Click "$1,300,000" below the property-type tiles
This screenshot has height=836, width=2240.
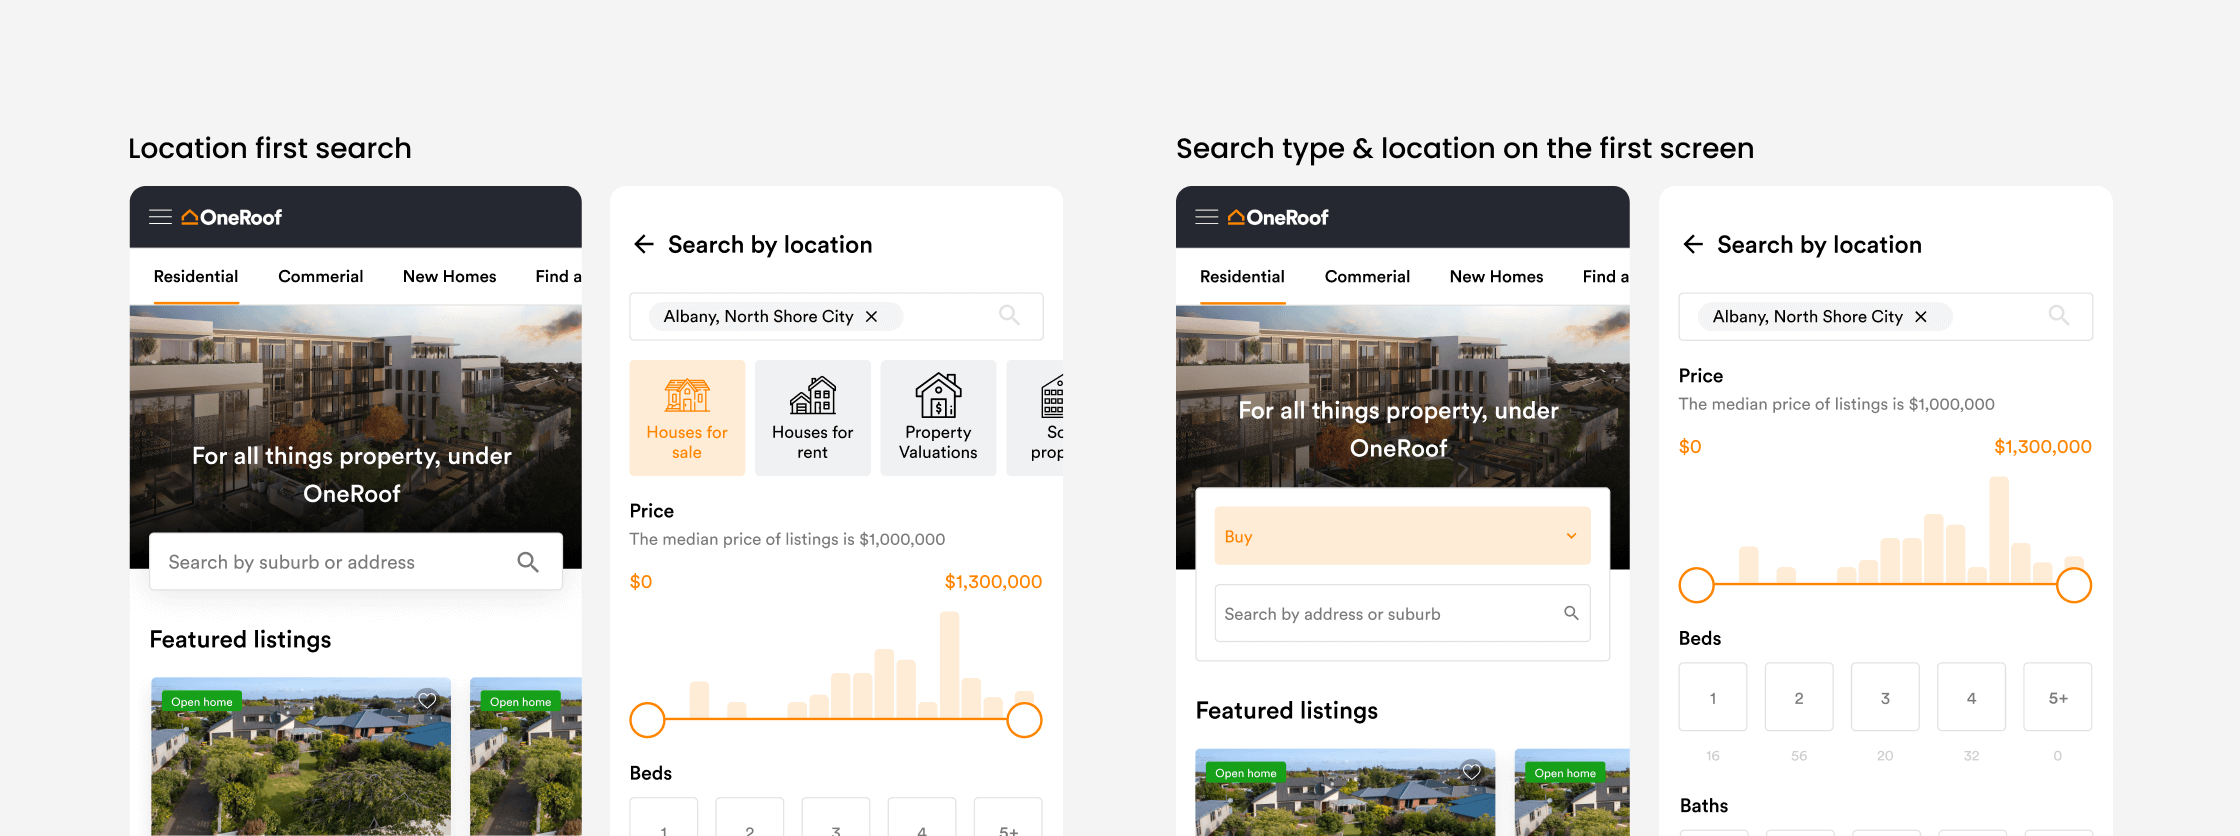[x=993, y=582]
